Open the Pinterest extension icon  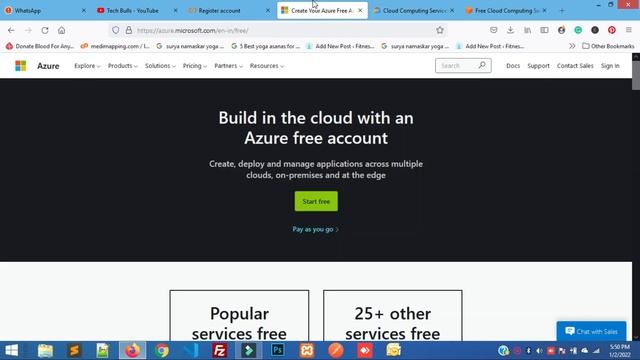pyautogui.click(x=611, y=30)
